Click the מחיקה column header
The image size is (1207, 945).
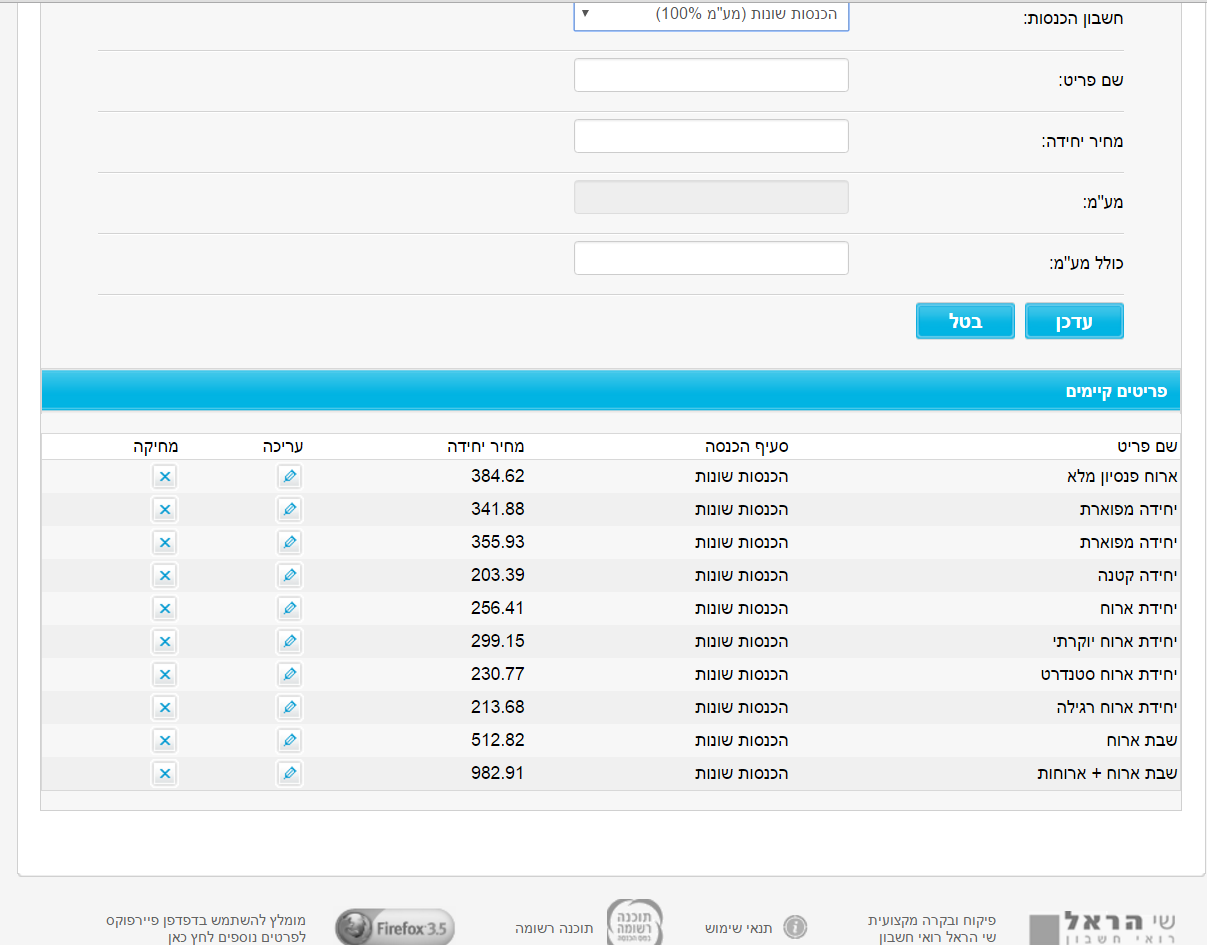tap(156, 446)
